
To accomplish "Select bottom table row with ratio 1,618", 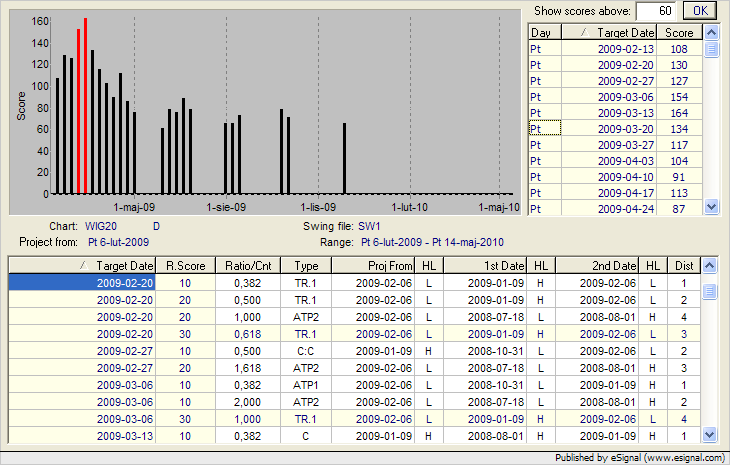I will 243,367.
